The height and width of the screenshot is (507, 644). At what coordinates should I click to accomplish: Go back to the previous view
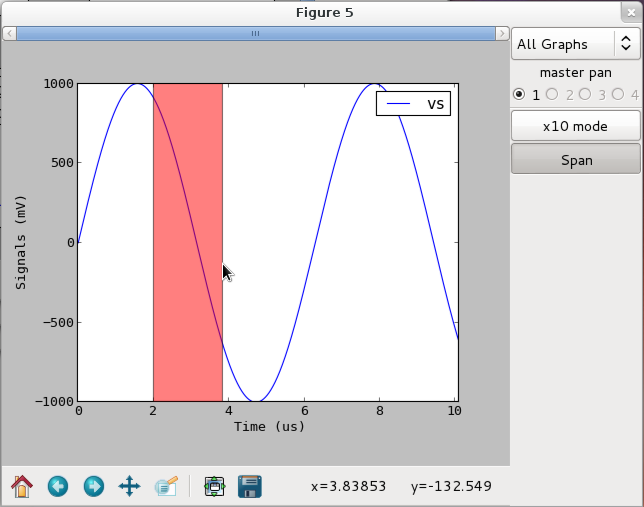(58, 486)
